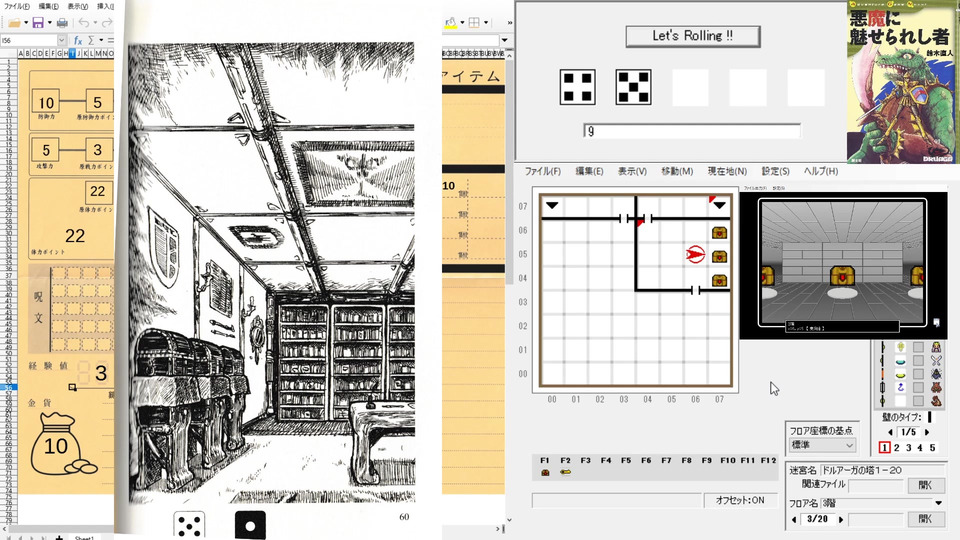
Task: Click the stairs triangle at top-left of map
Action: tap(552, 206)
